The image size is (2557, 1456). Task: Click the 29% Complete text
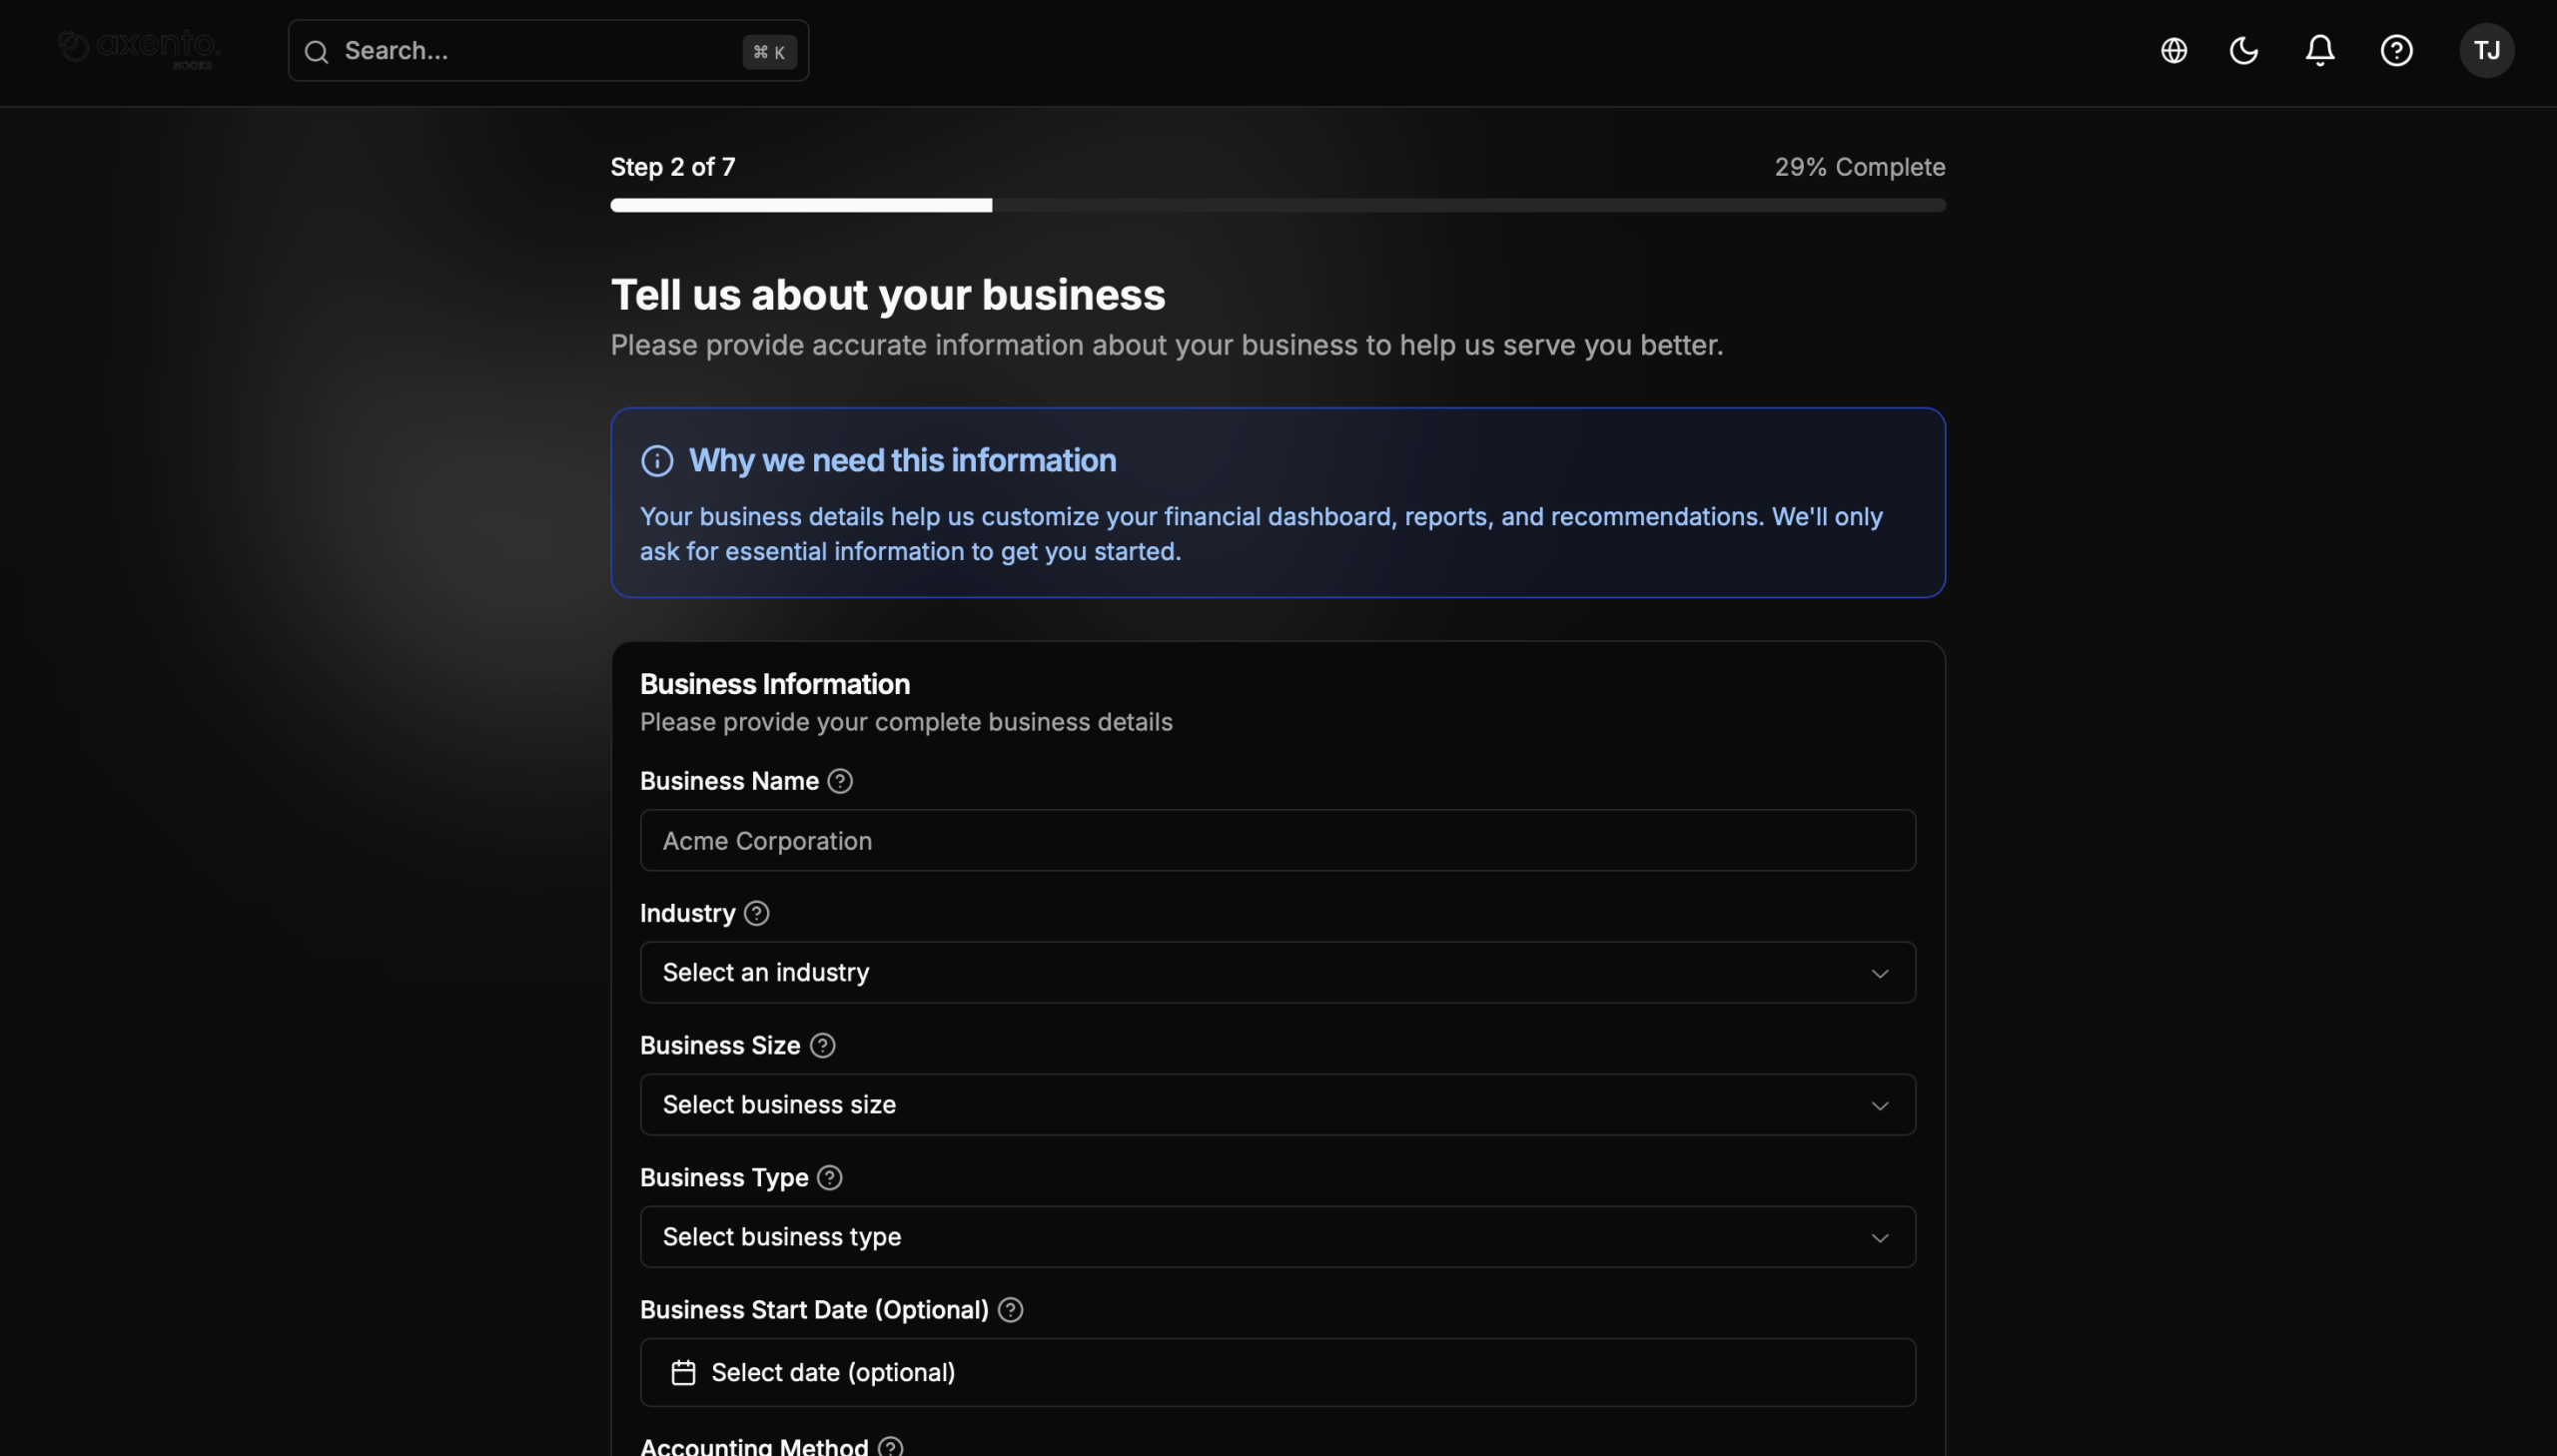(x=1859, y=167)
